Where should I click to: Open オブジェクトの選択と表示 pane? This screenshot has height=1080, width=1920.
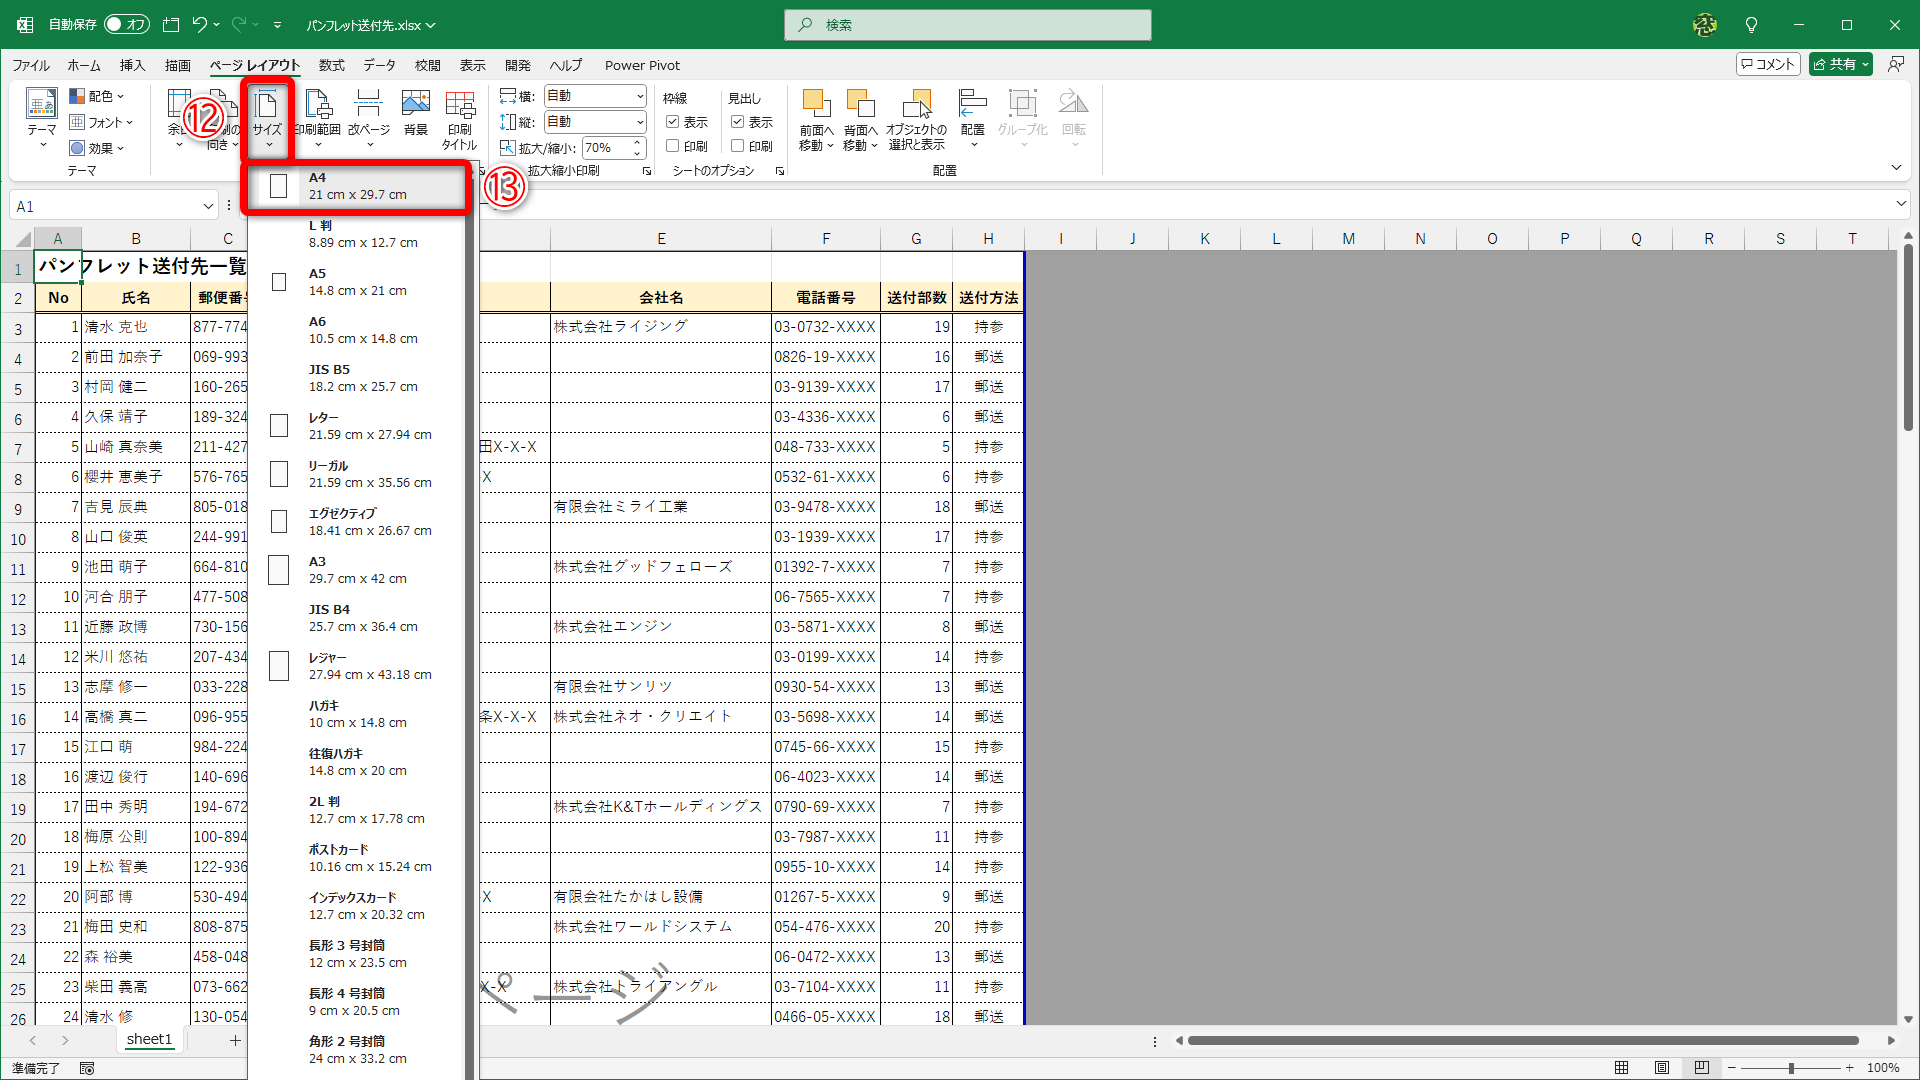(916, 118)
